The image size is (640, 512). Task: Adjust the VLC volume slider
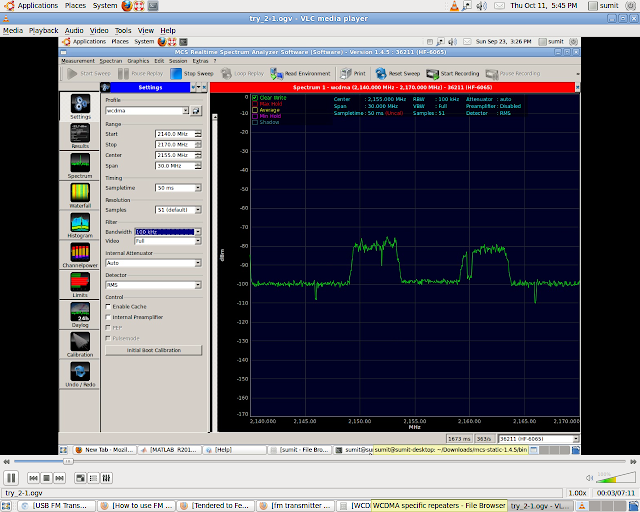pyautogui.click(x=616, y=477)
